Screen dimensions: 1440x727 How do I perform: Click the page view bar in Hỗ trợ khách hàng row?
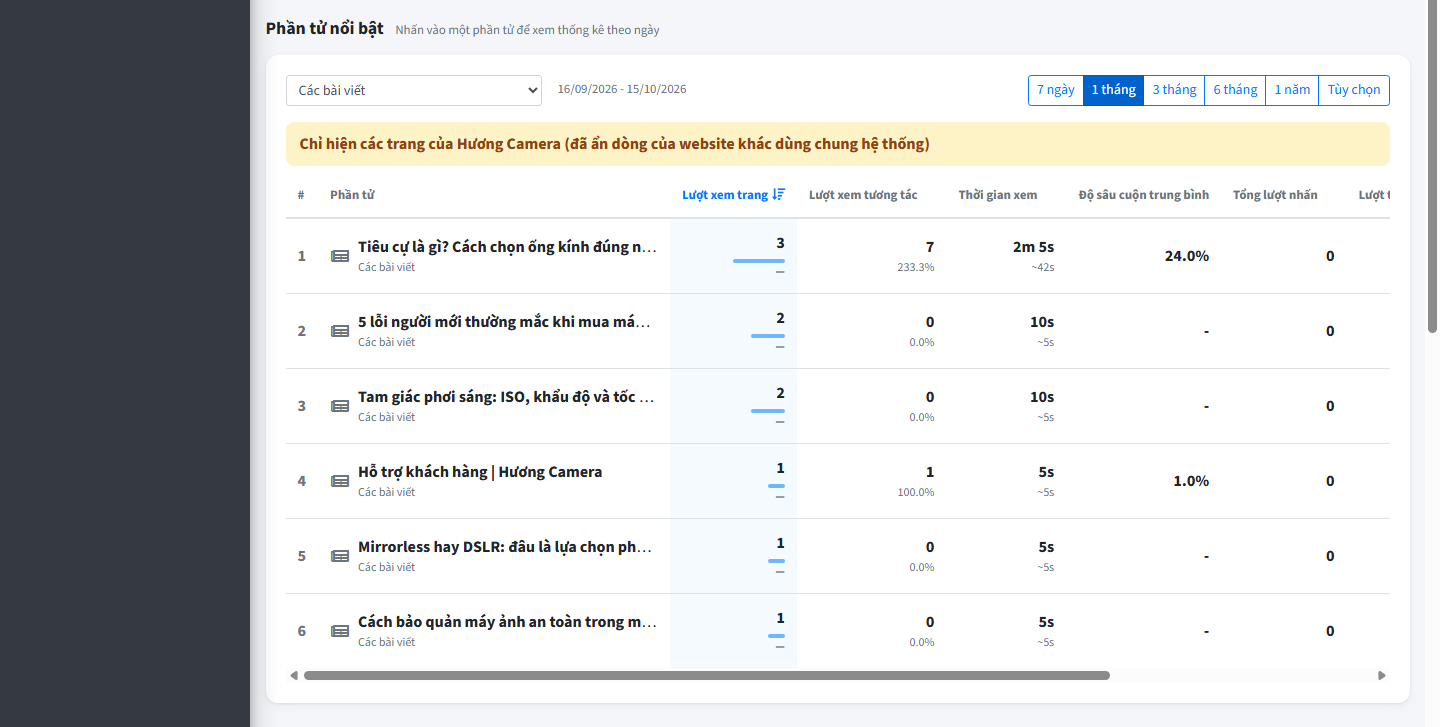(776, 486)
